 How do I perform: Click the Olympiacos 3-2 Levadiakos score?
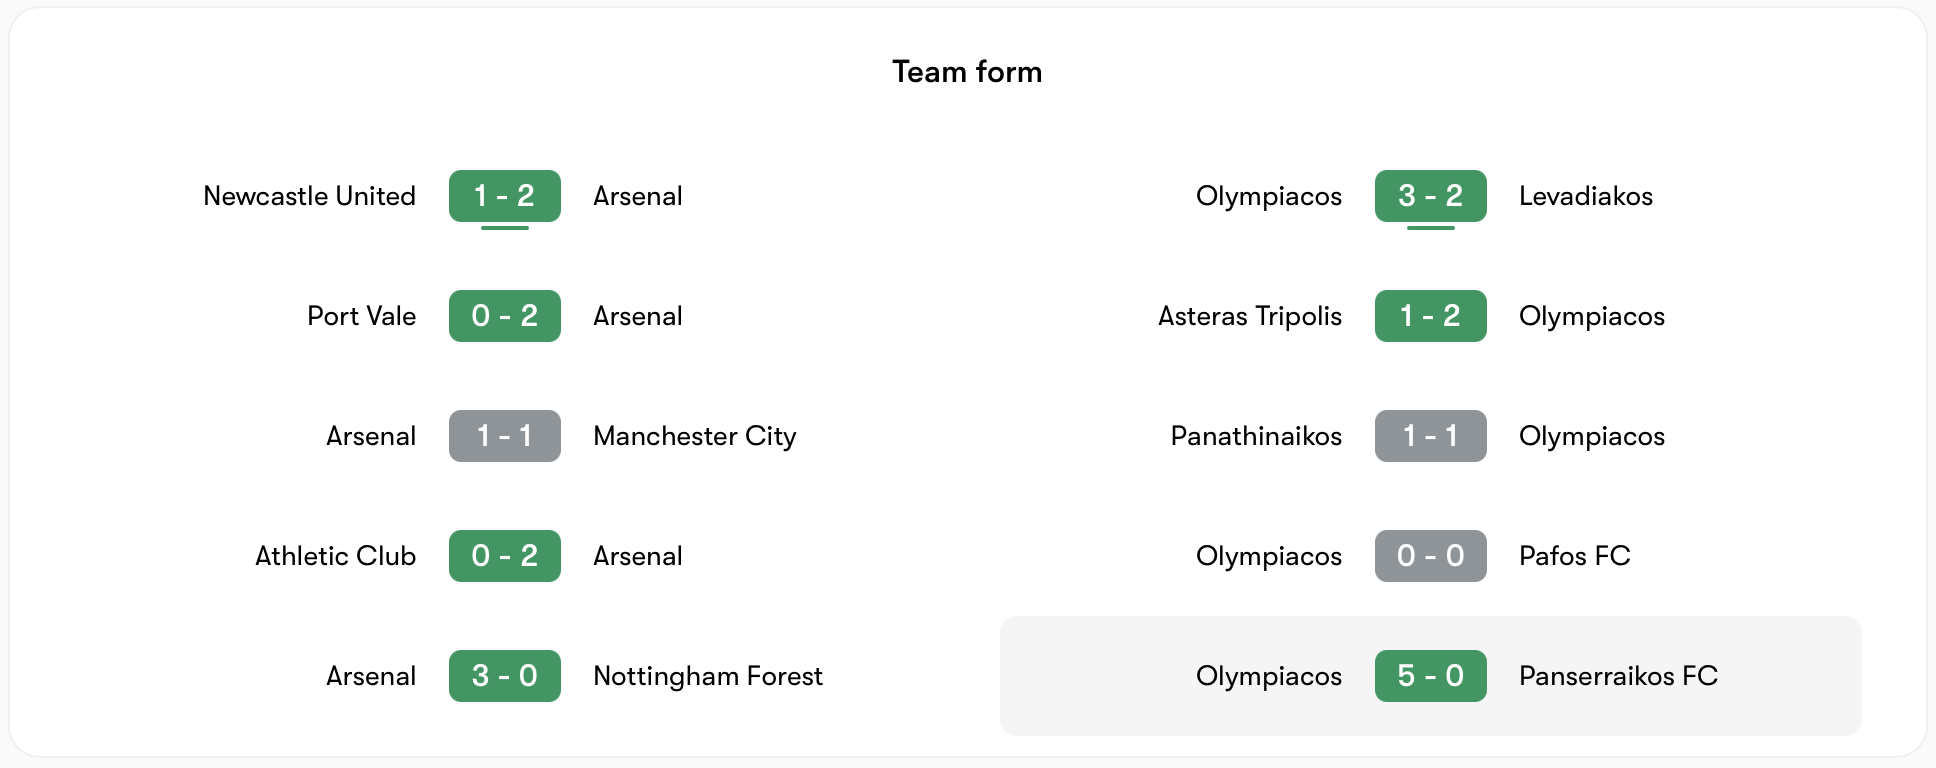coord(1430,196)
